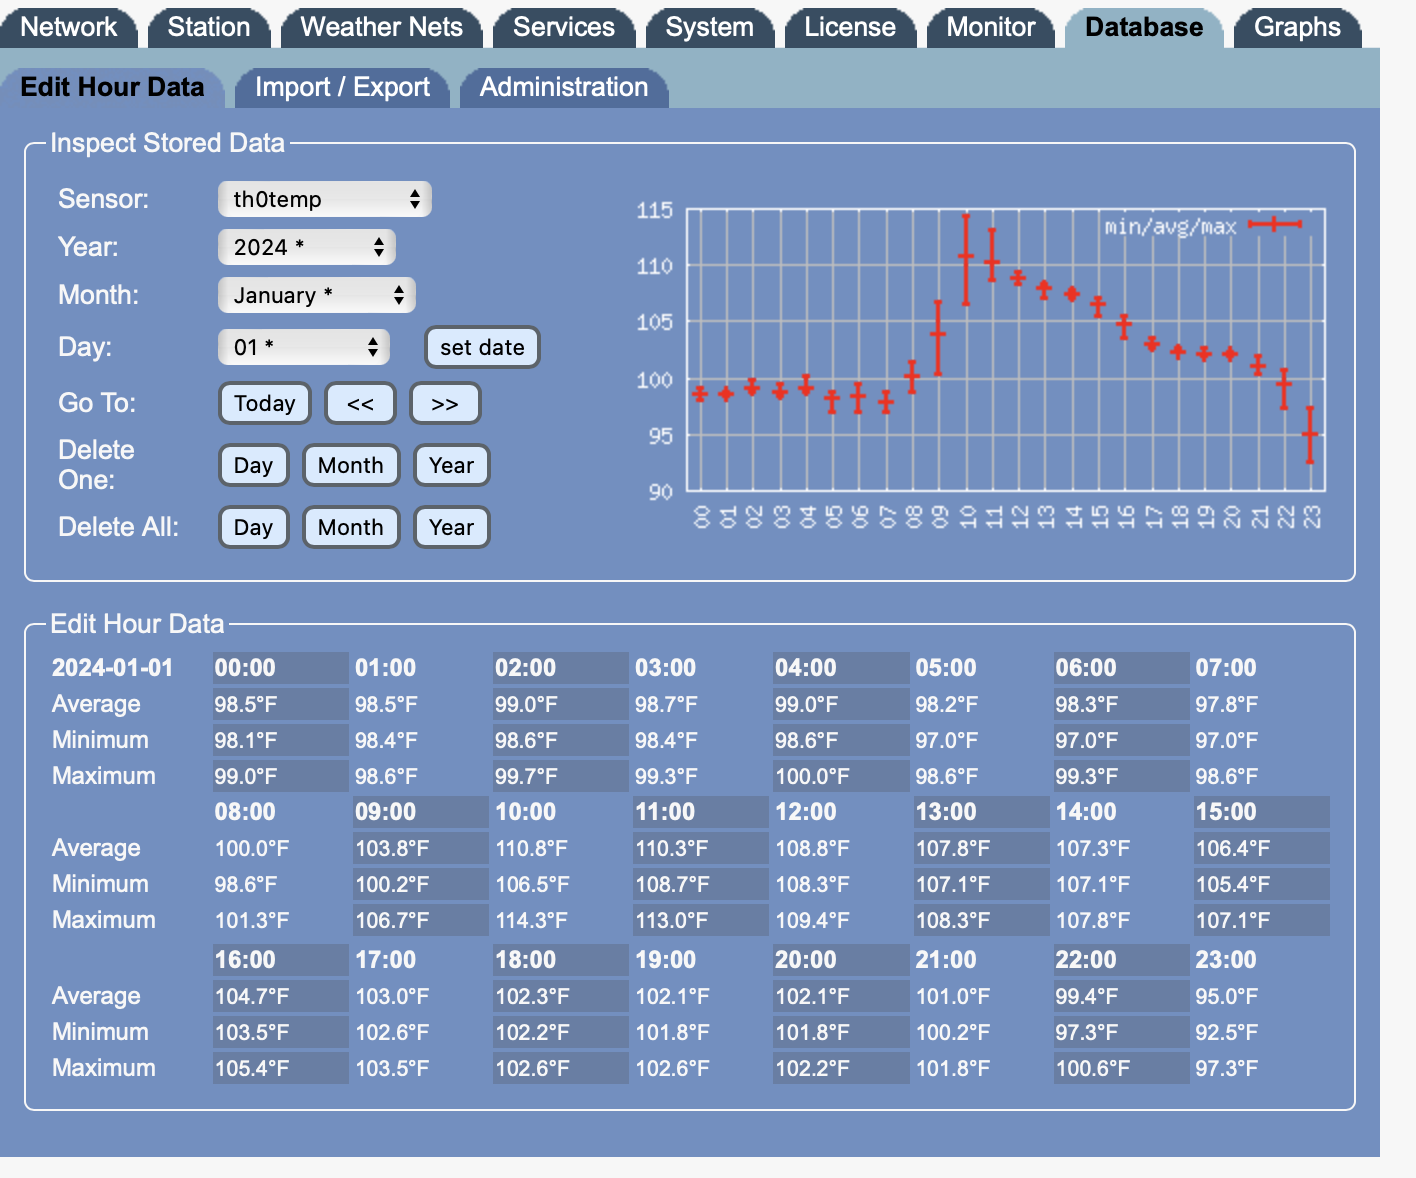This screenshot has width=1416, height=1178.
Task: Open the Network tab
Action: (68, 27)
